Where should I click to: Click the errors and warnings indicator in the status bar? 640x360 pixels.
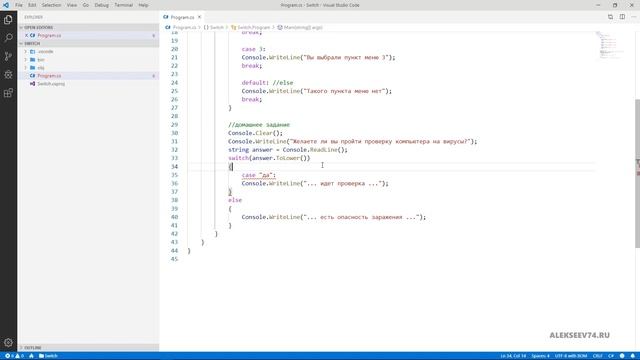pyautogui.click(x=14, y=356)
